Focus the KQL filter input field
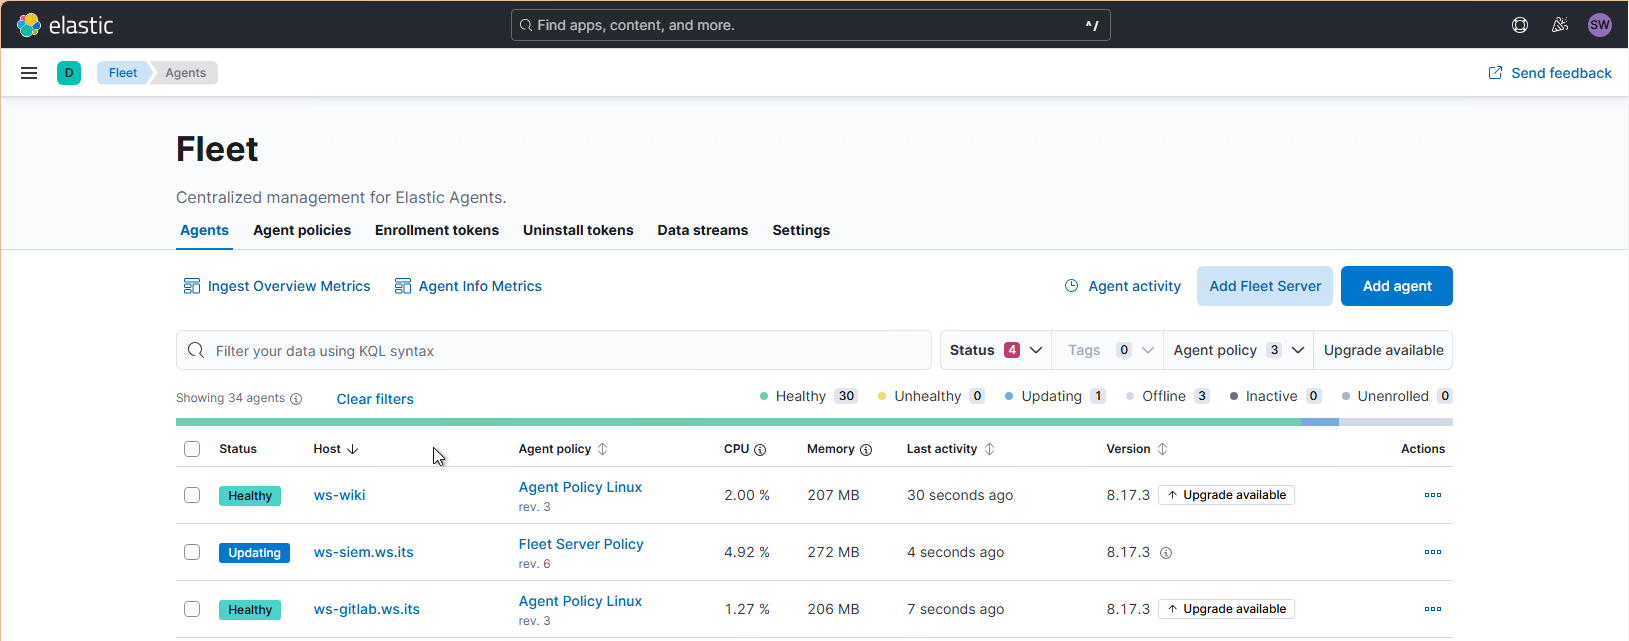This screenshot has width=1629, height=641. (x=554, y=350)
